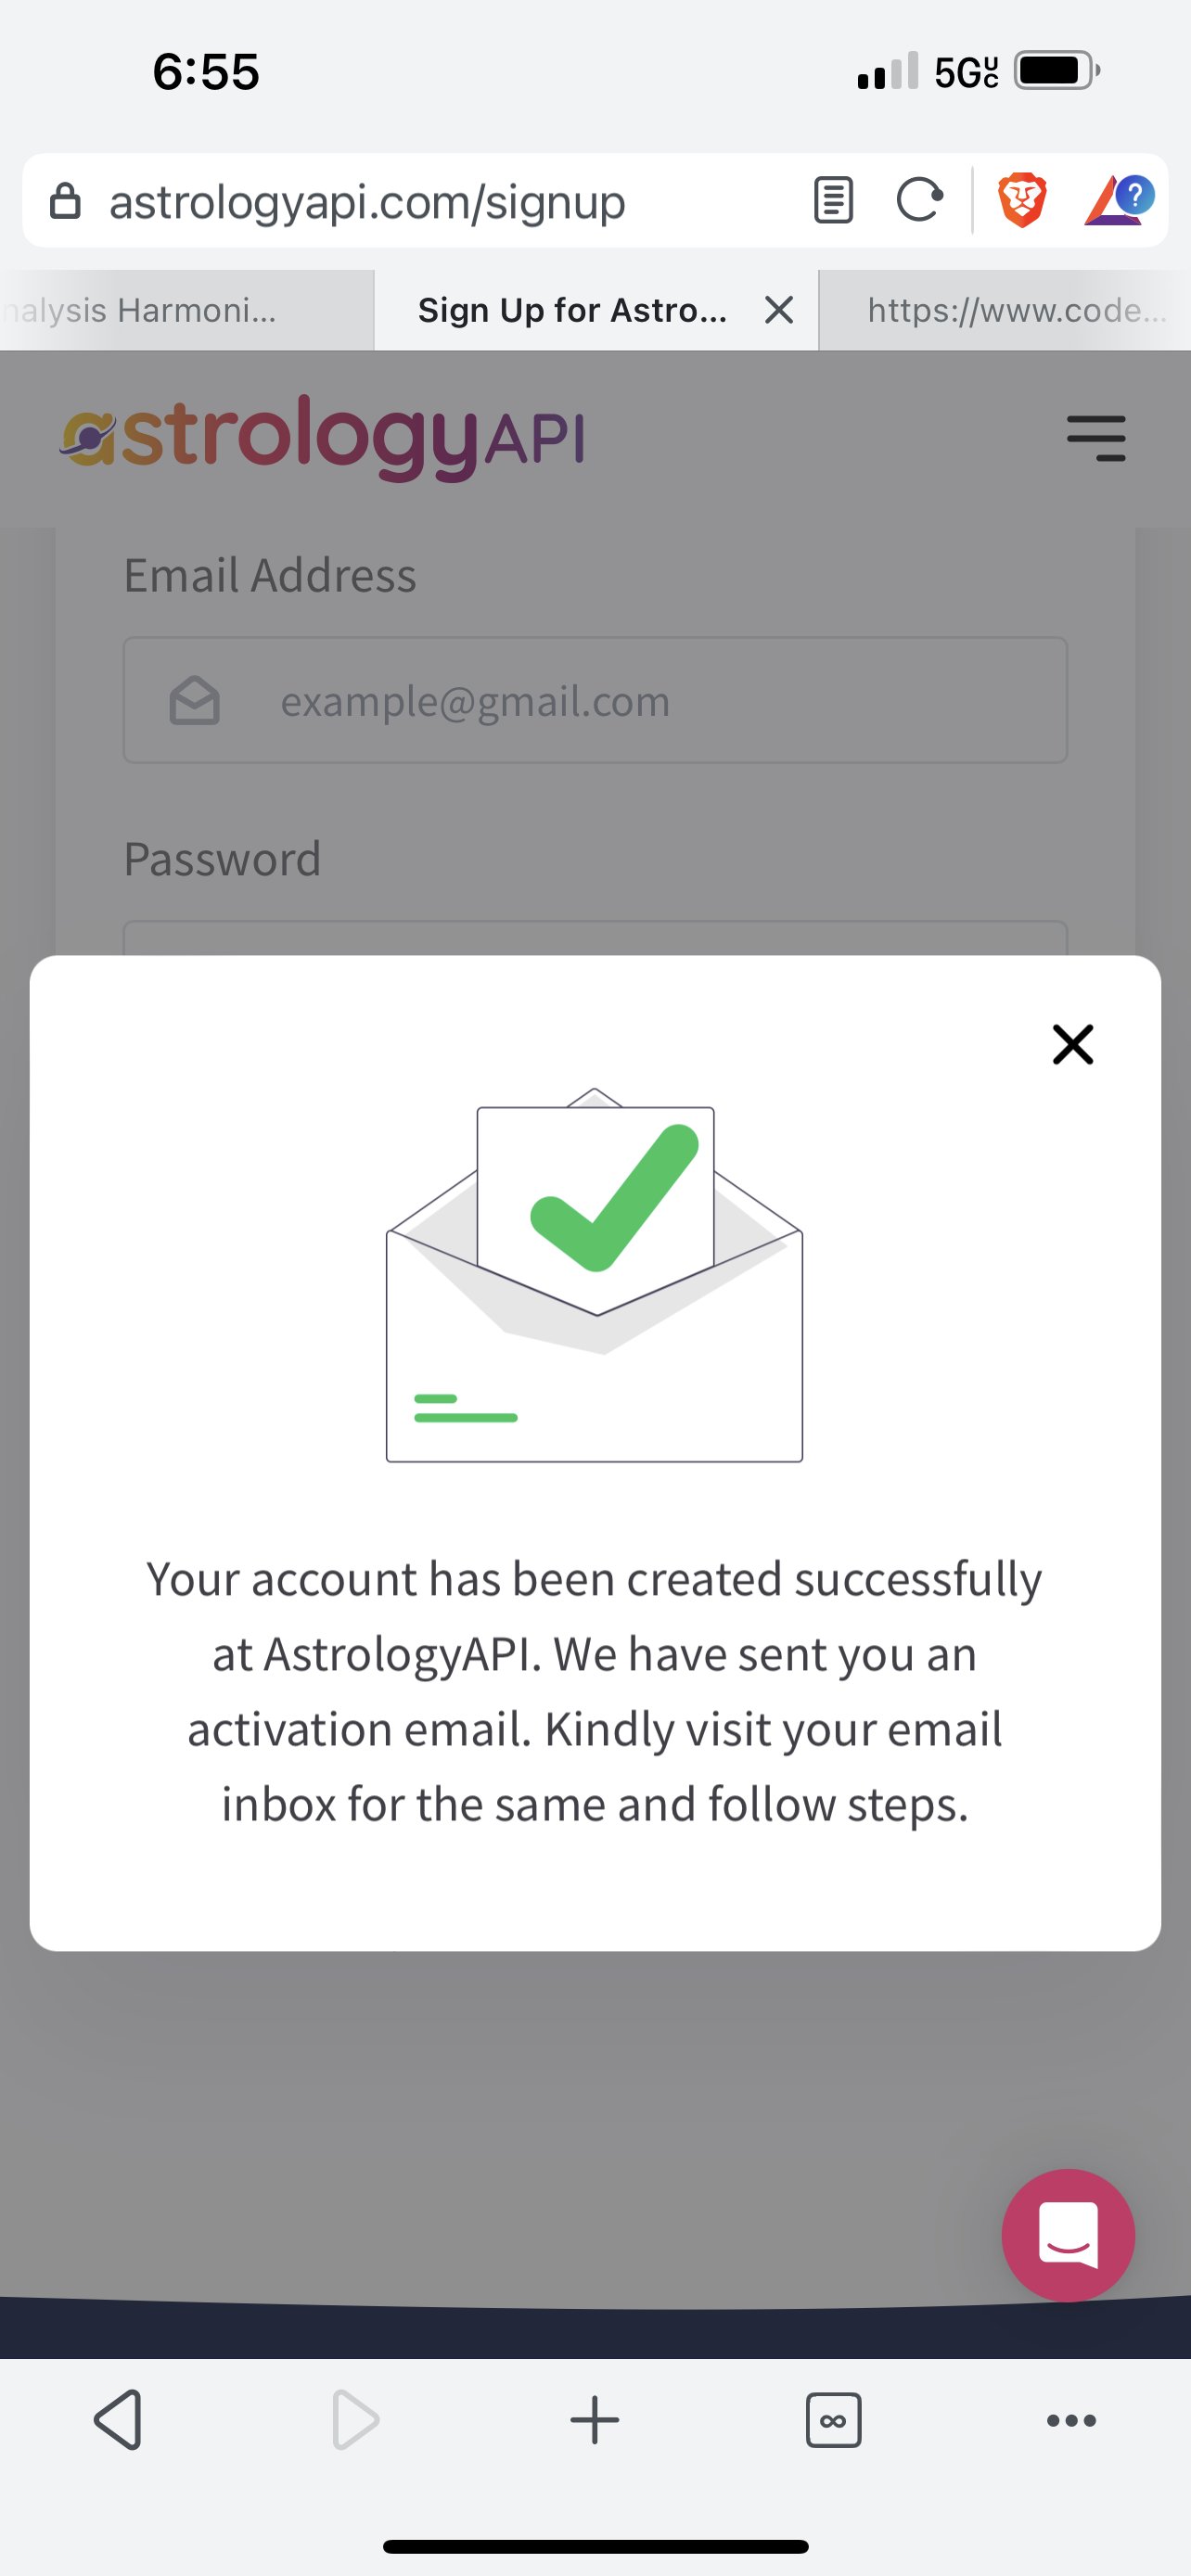The height and width of the screenshot is (2576, 1191).
Task: Switch to the https://www.code tab
Action: point(1010,310)
